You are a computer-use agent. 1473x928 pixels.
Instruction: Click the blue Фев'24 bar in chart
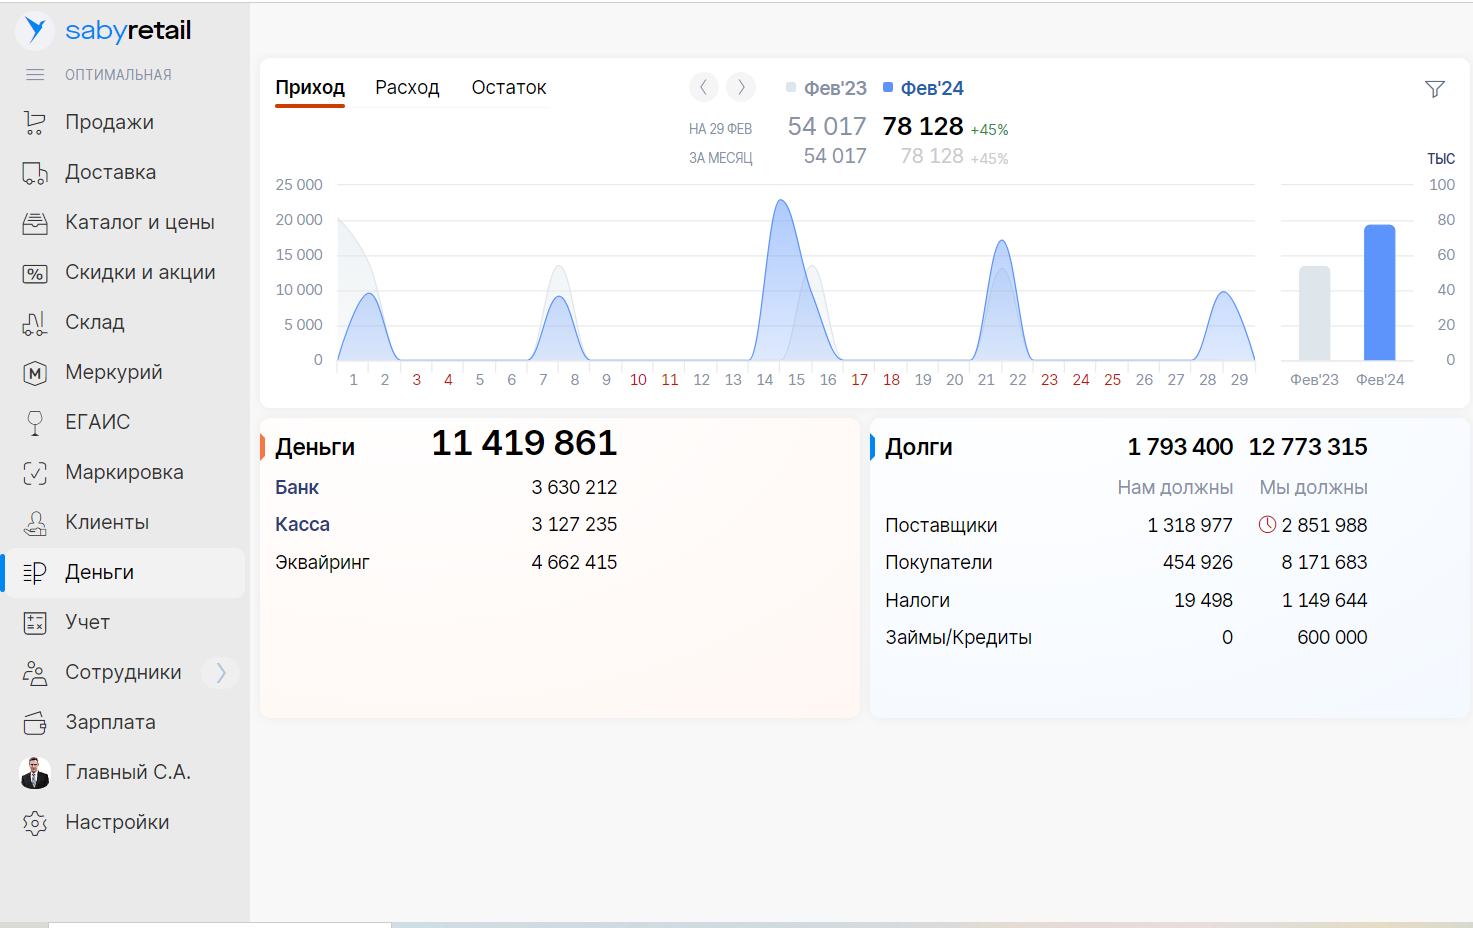[x=1379, y=292]
